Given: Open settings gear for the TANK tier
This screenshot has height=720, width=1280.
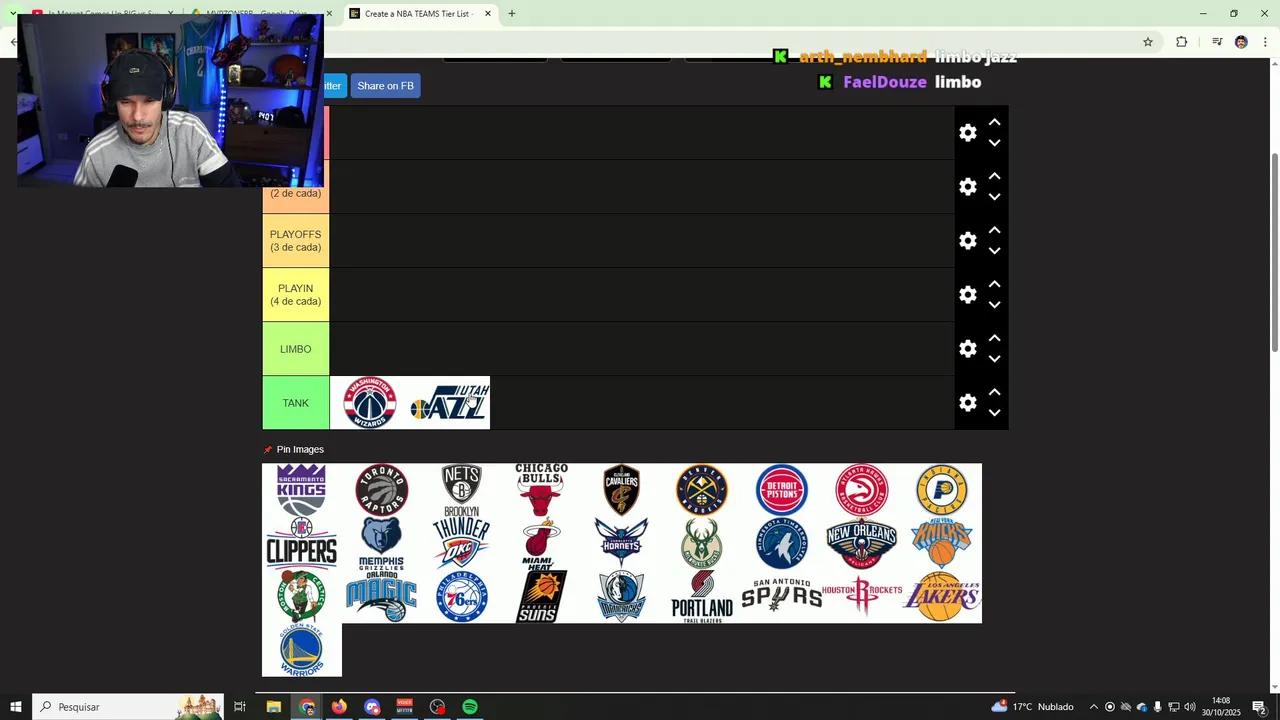Looking at the screenshot, I should [967, 403].
